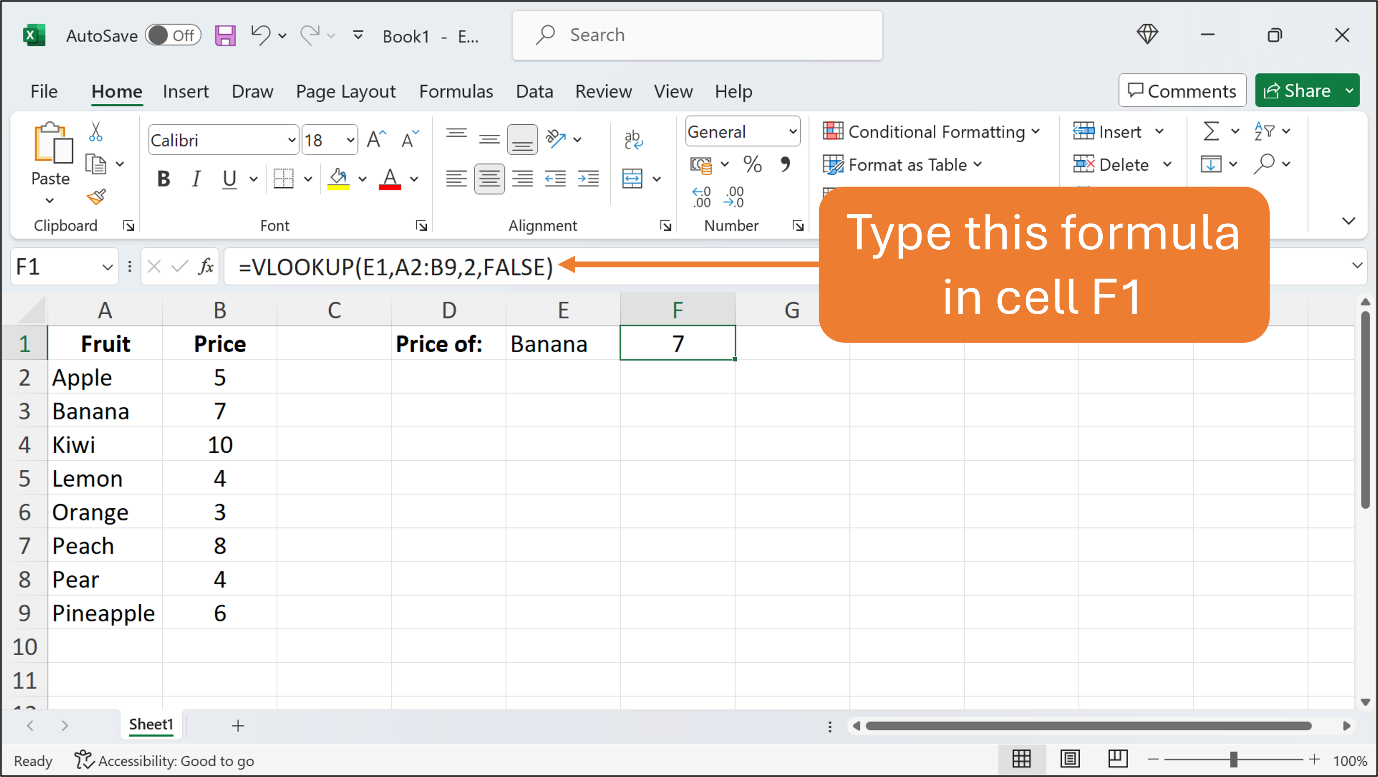Screen dimensions: 1378x777
Task: Switch to the Data tab
Action: click(535, 91)
